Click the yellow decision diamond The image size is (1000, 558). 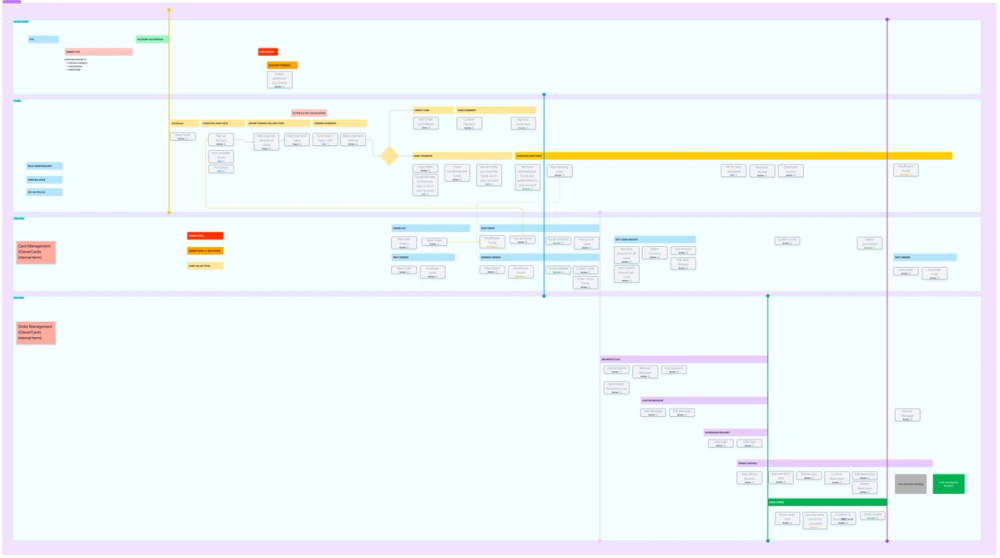tap(389, 156)
